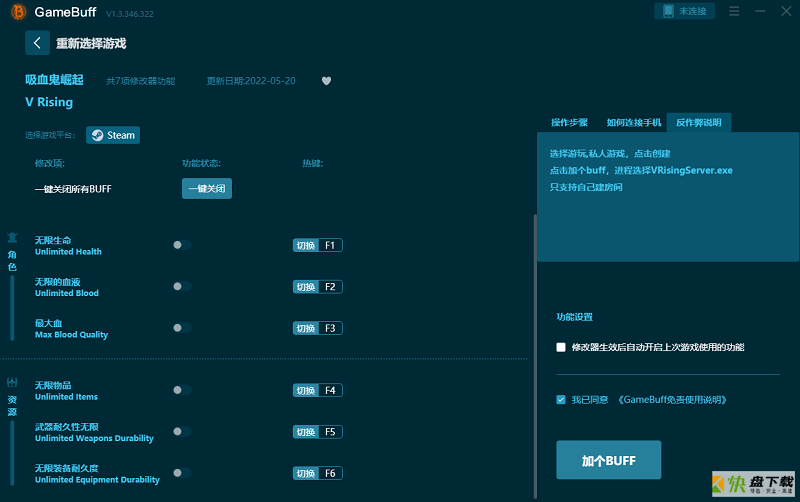The image size is (800, 502).
Task: Switch to the 如何连接手机 tab
Action: pos(634,122)
